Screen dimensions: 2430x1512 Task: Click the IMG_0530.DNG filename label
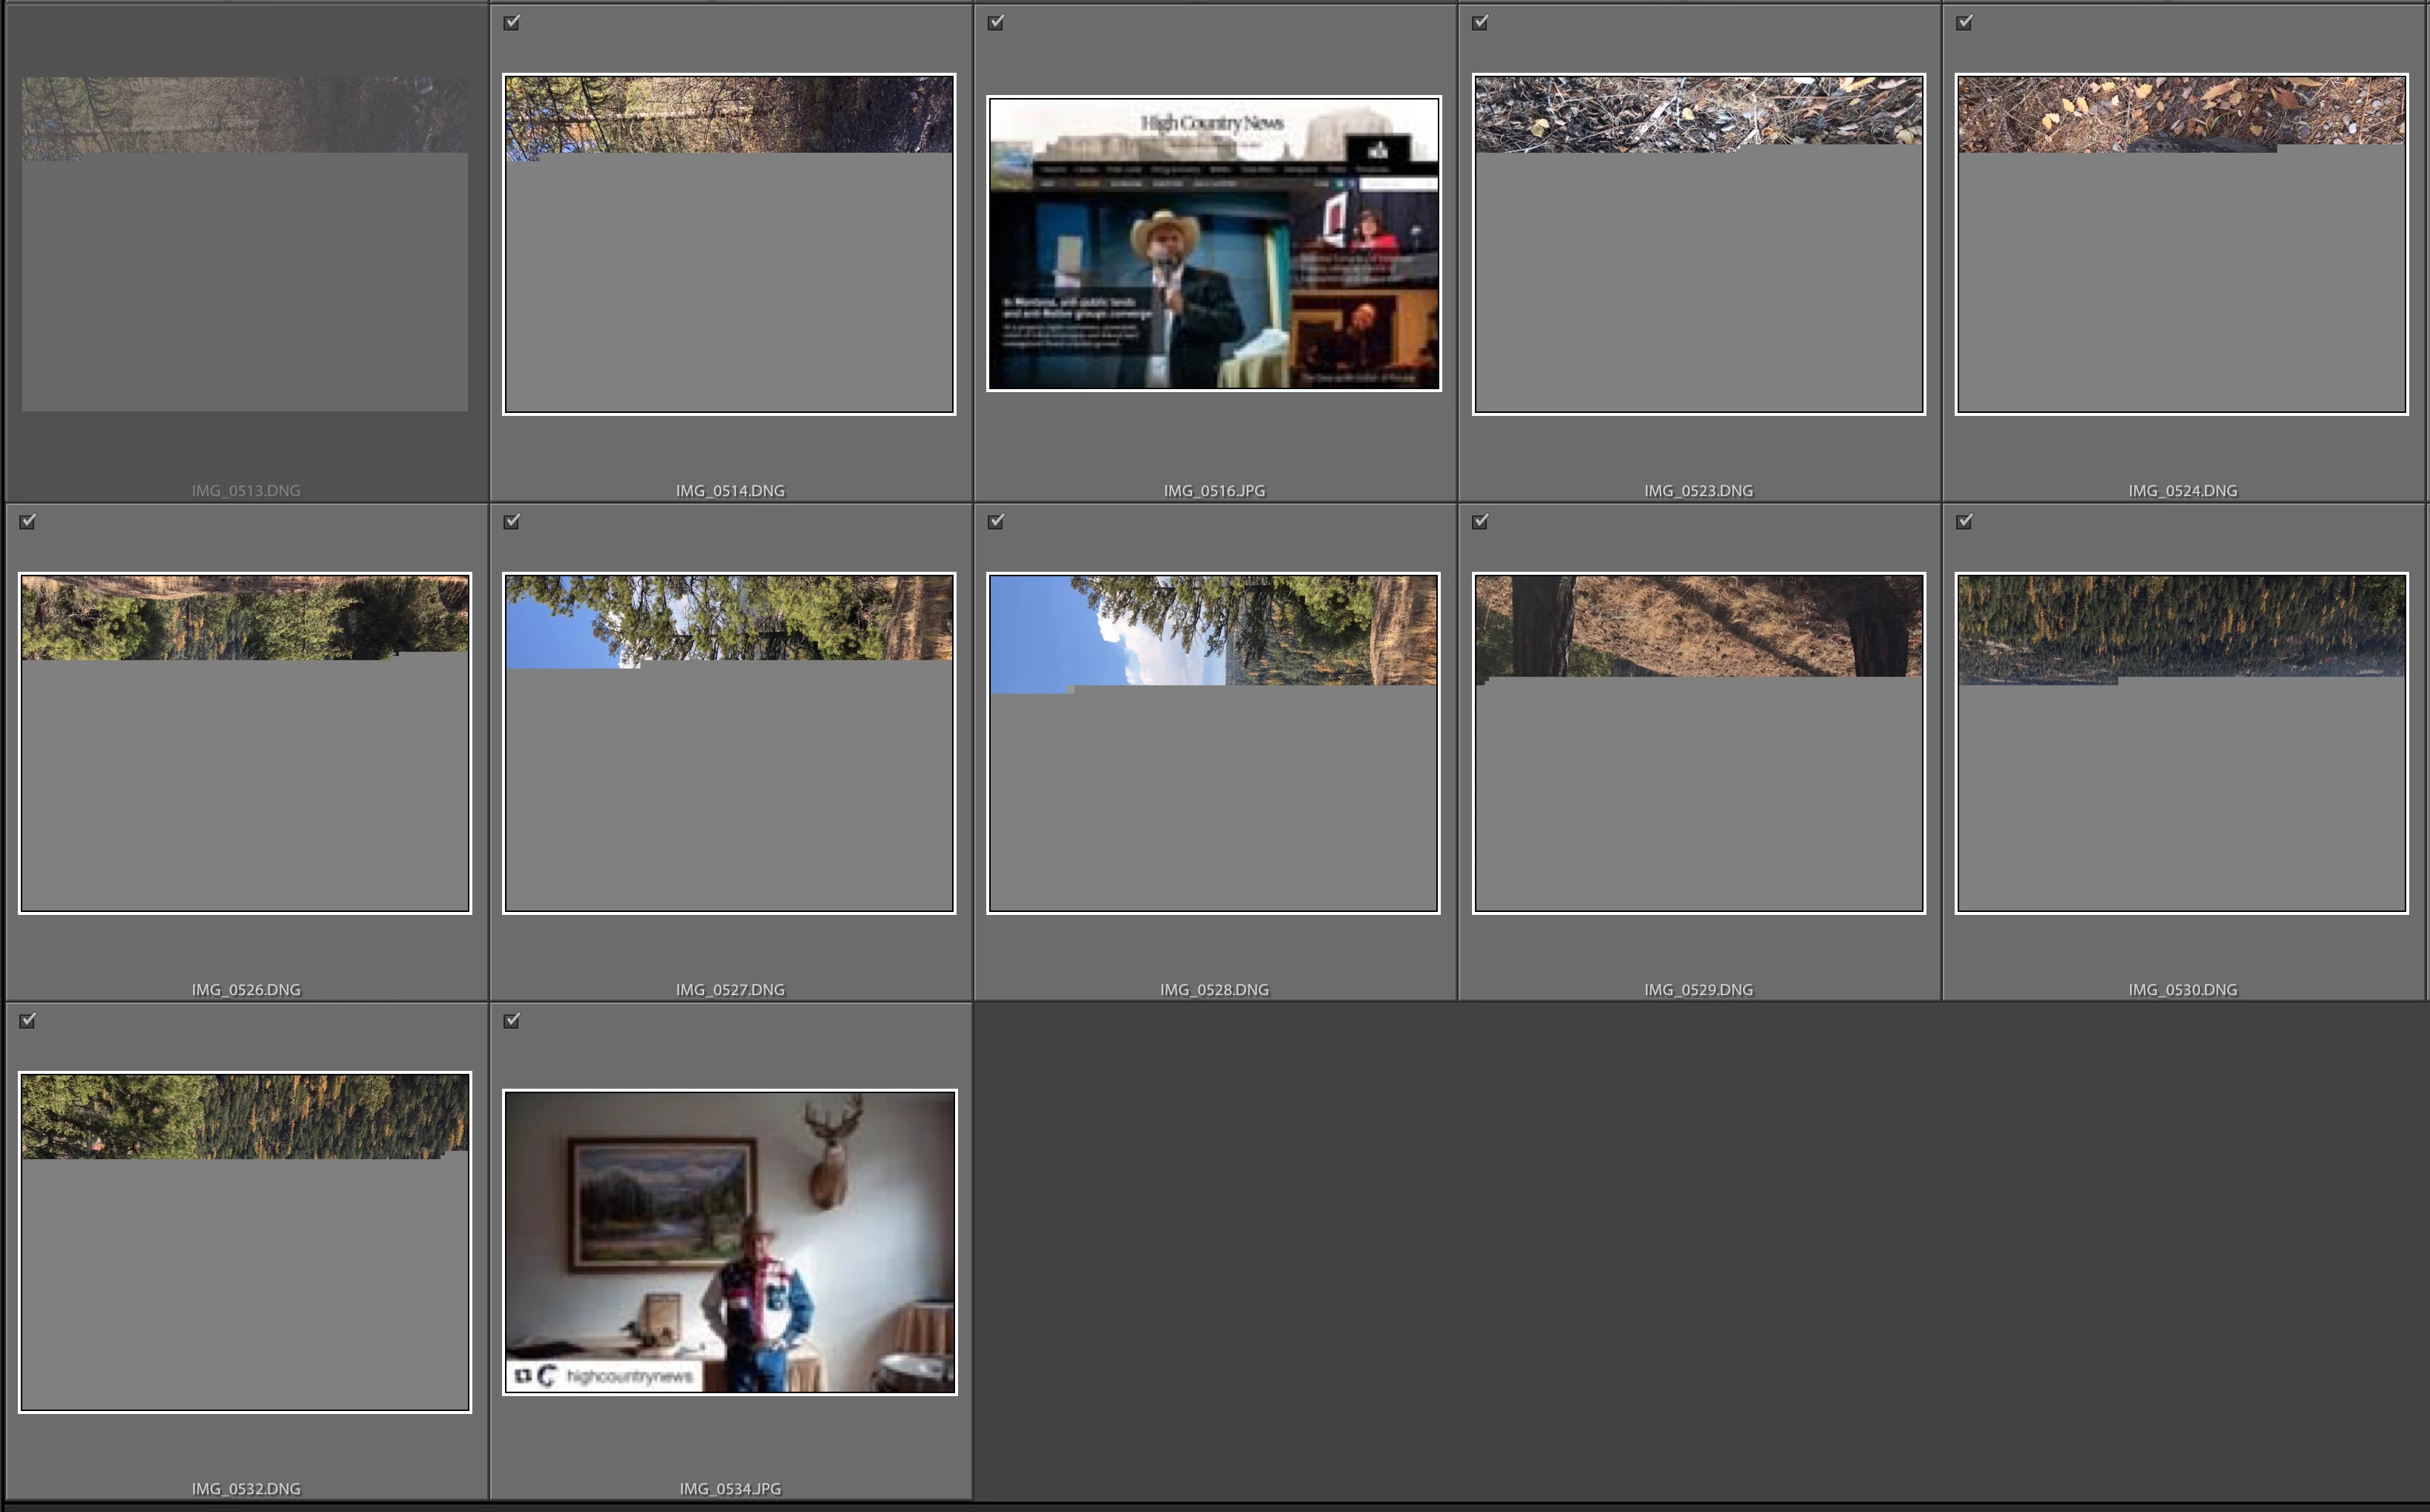pyautogui.click(x=2182, y=989)
